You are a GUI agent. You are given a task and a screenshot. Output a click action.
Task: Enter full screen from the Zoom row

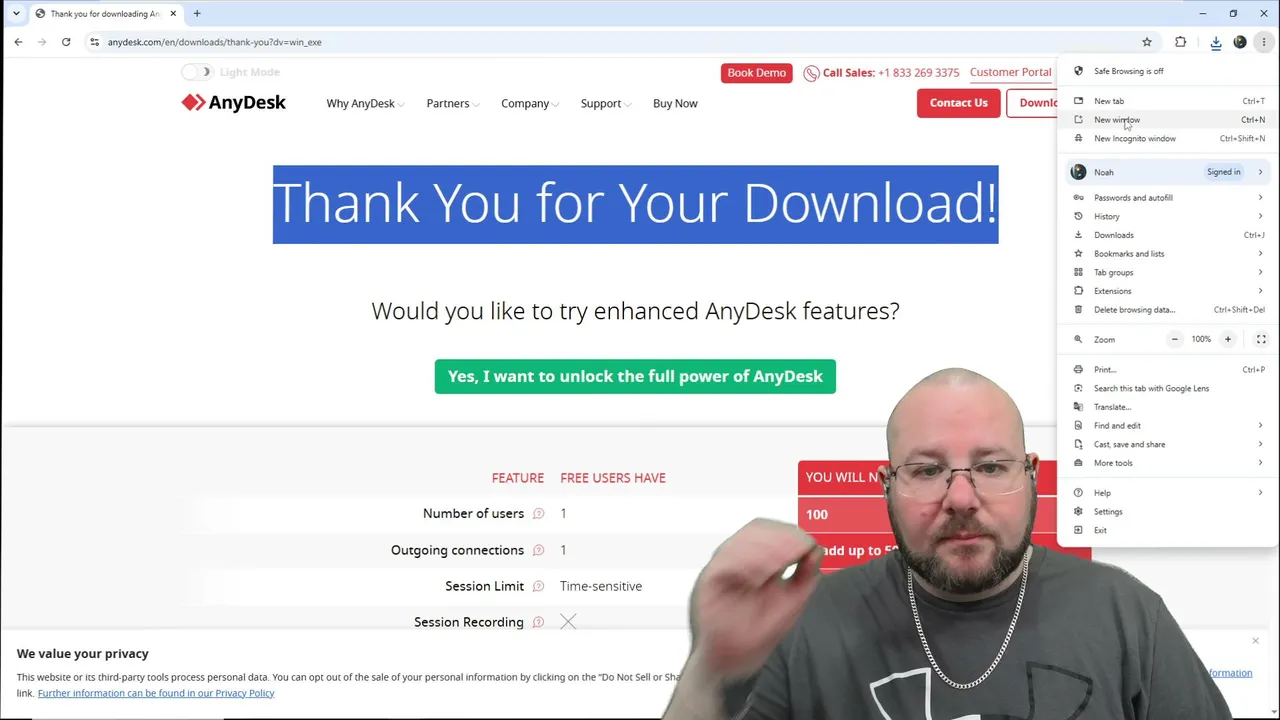(1261, 339)
